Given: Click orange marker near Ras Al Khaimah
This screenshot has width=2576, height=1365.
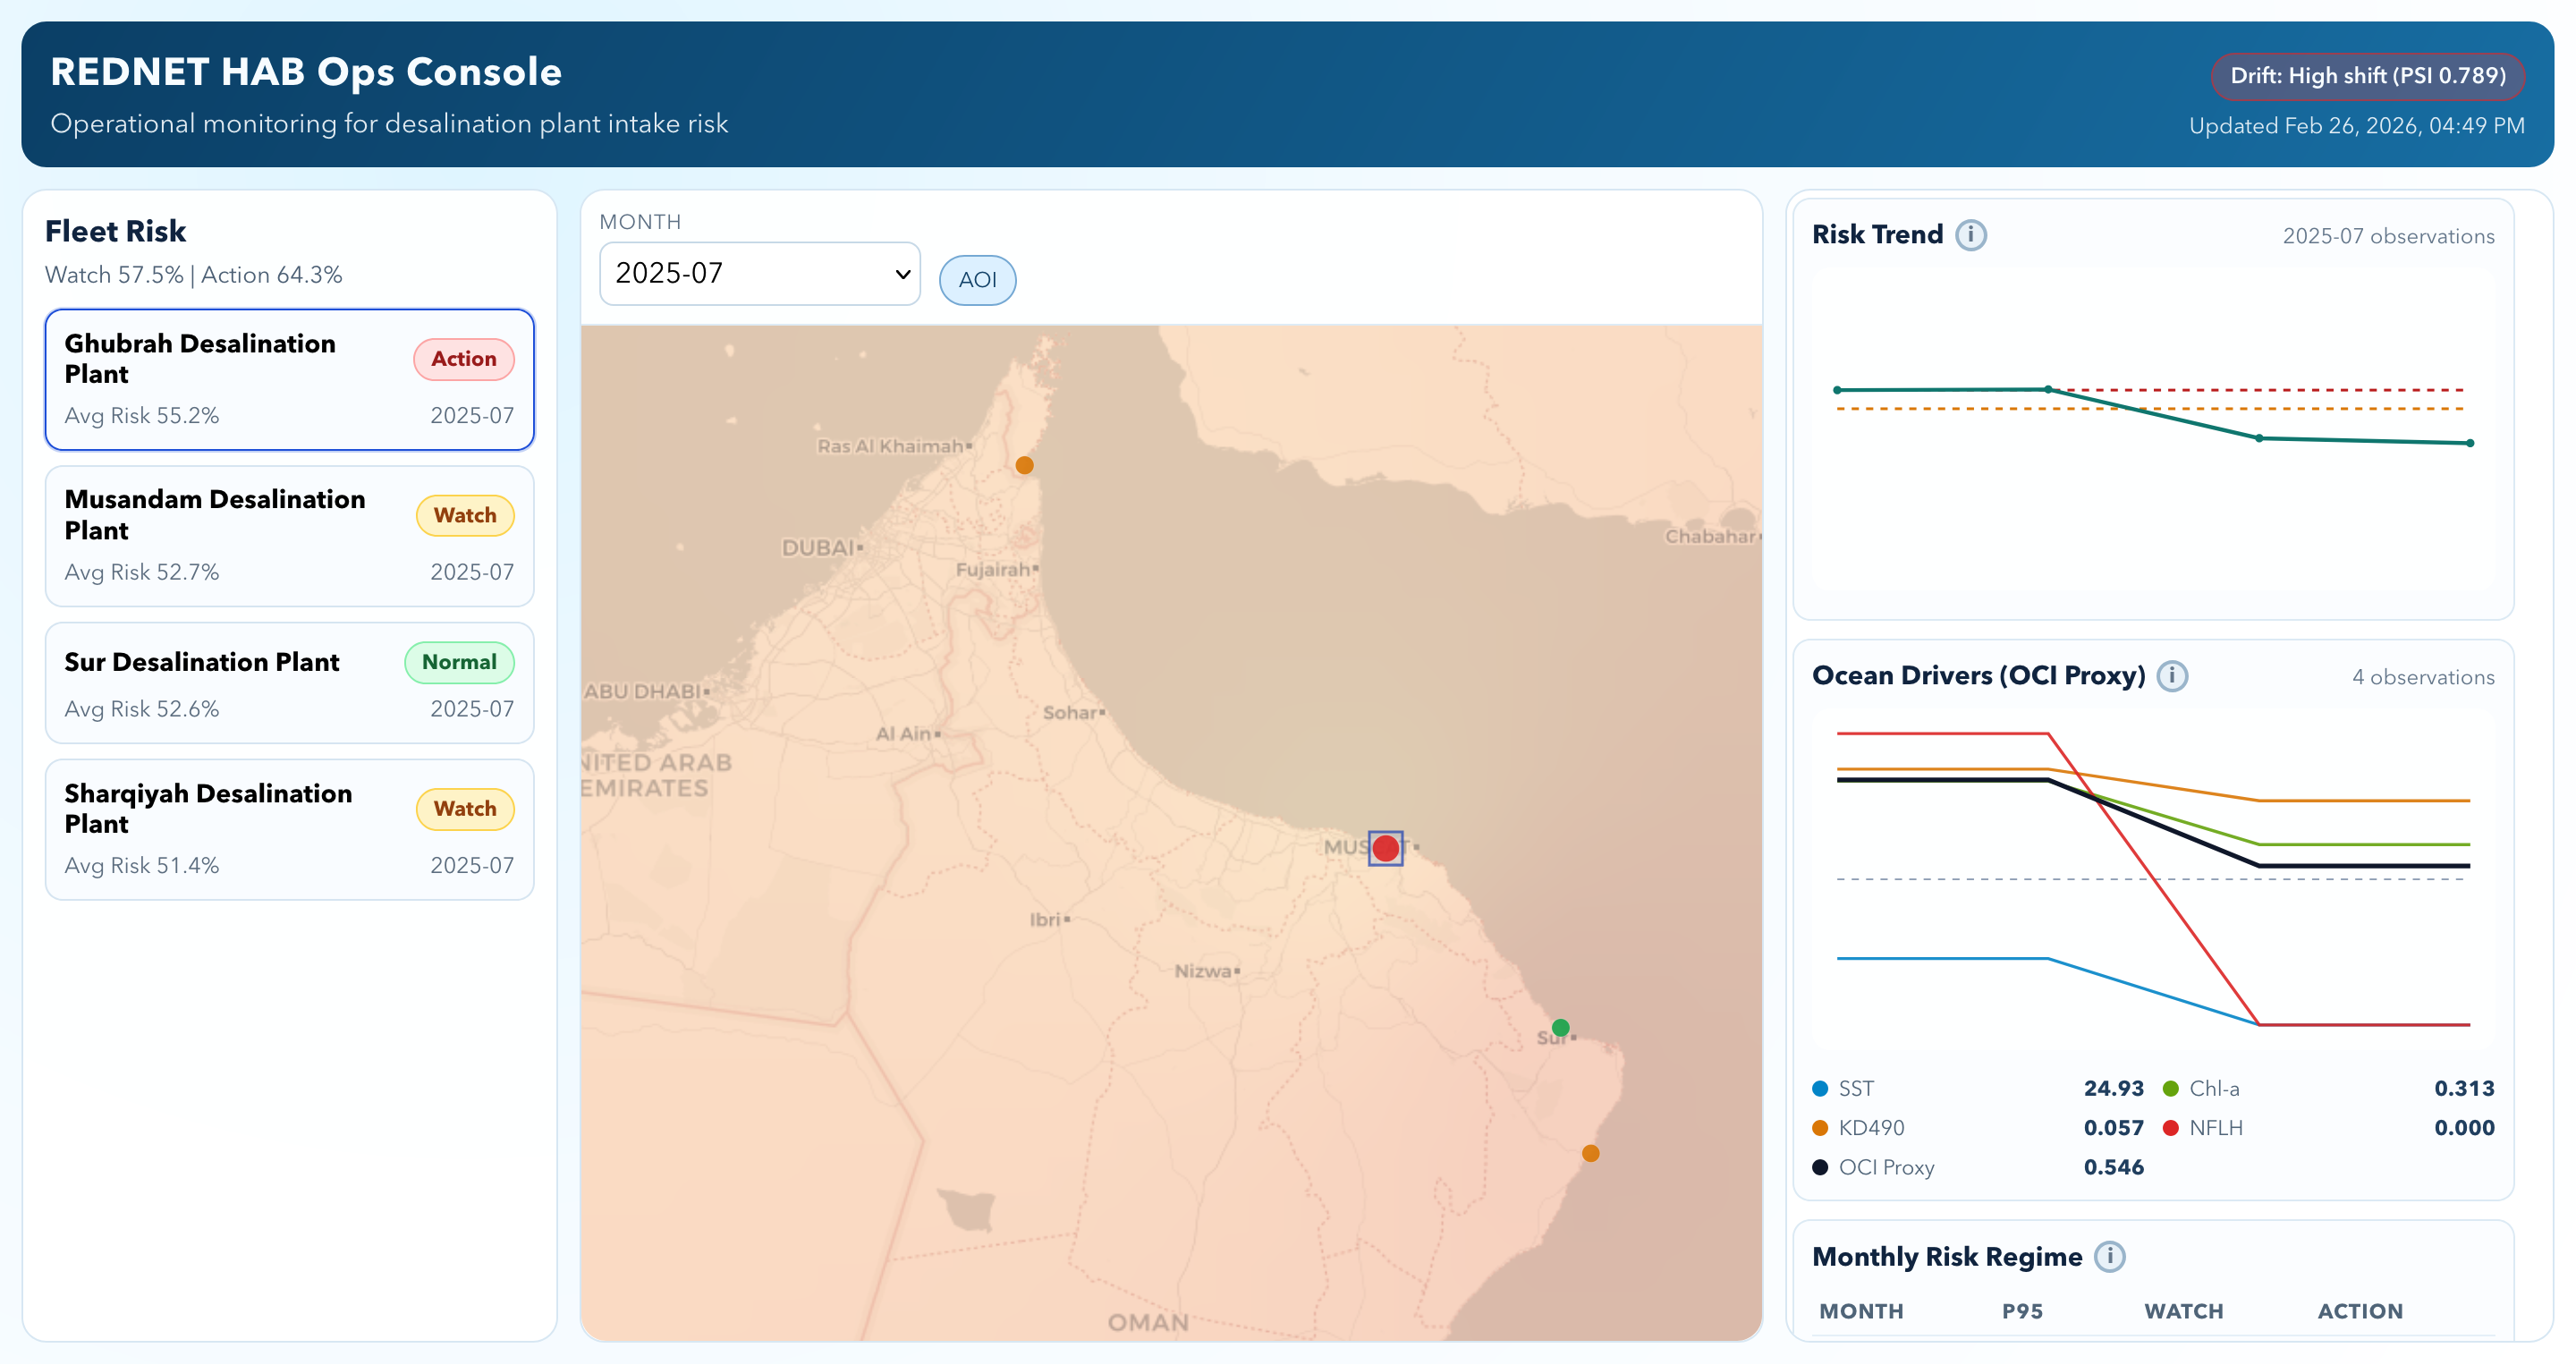Looking at the screenshot, I should click(1024, 465).
